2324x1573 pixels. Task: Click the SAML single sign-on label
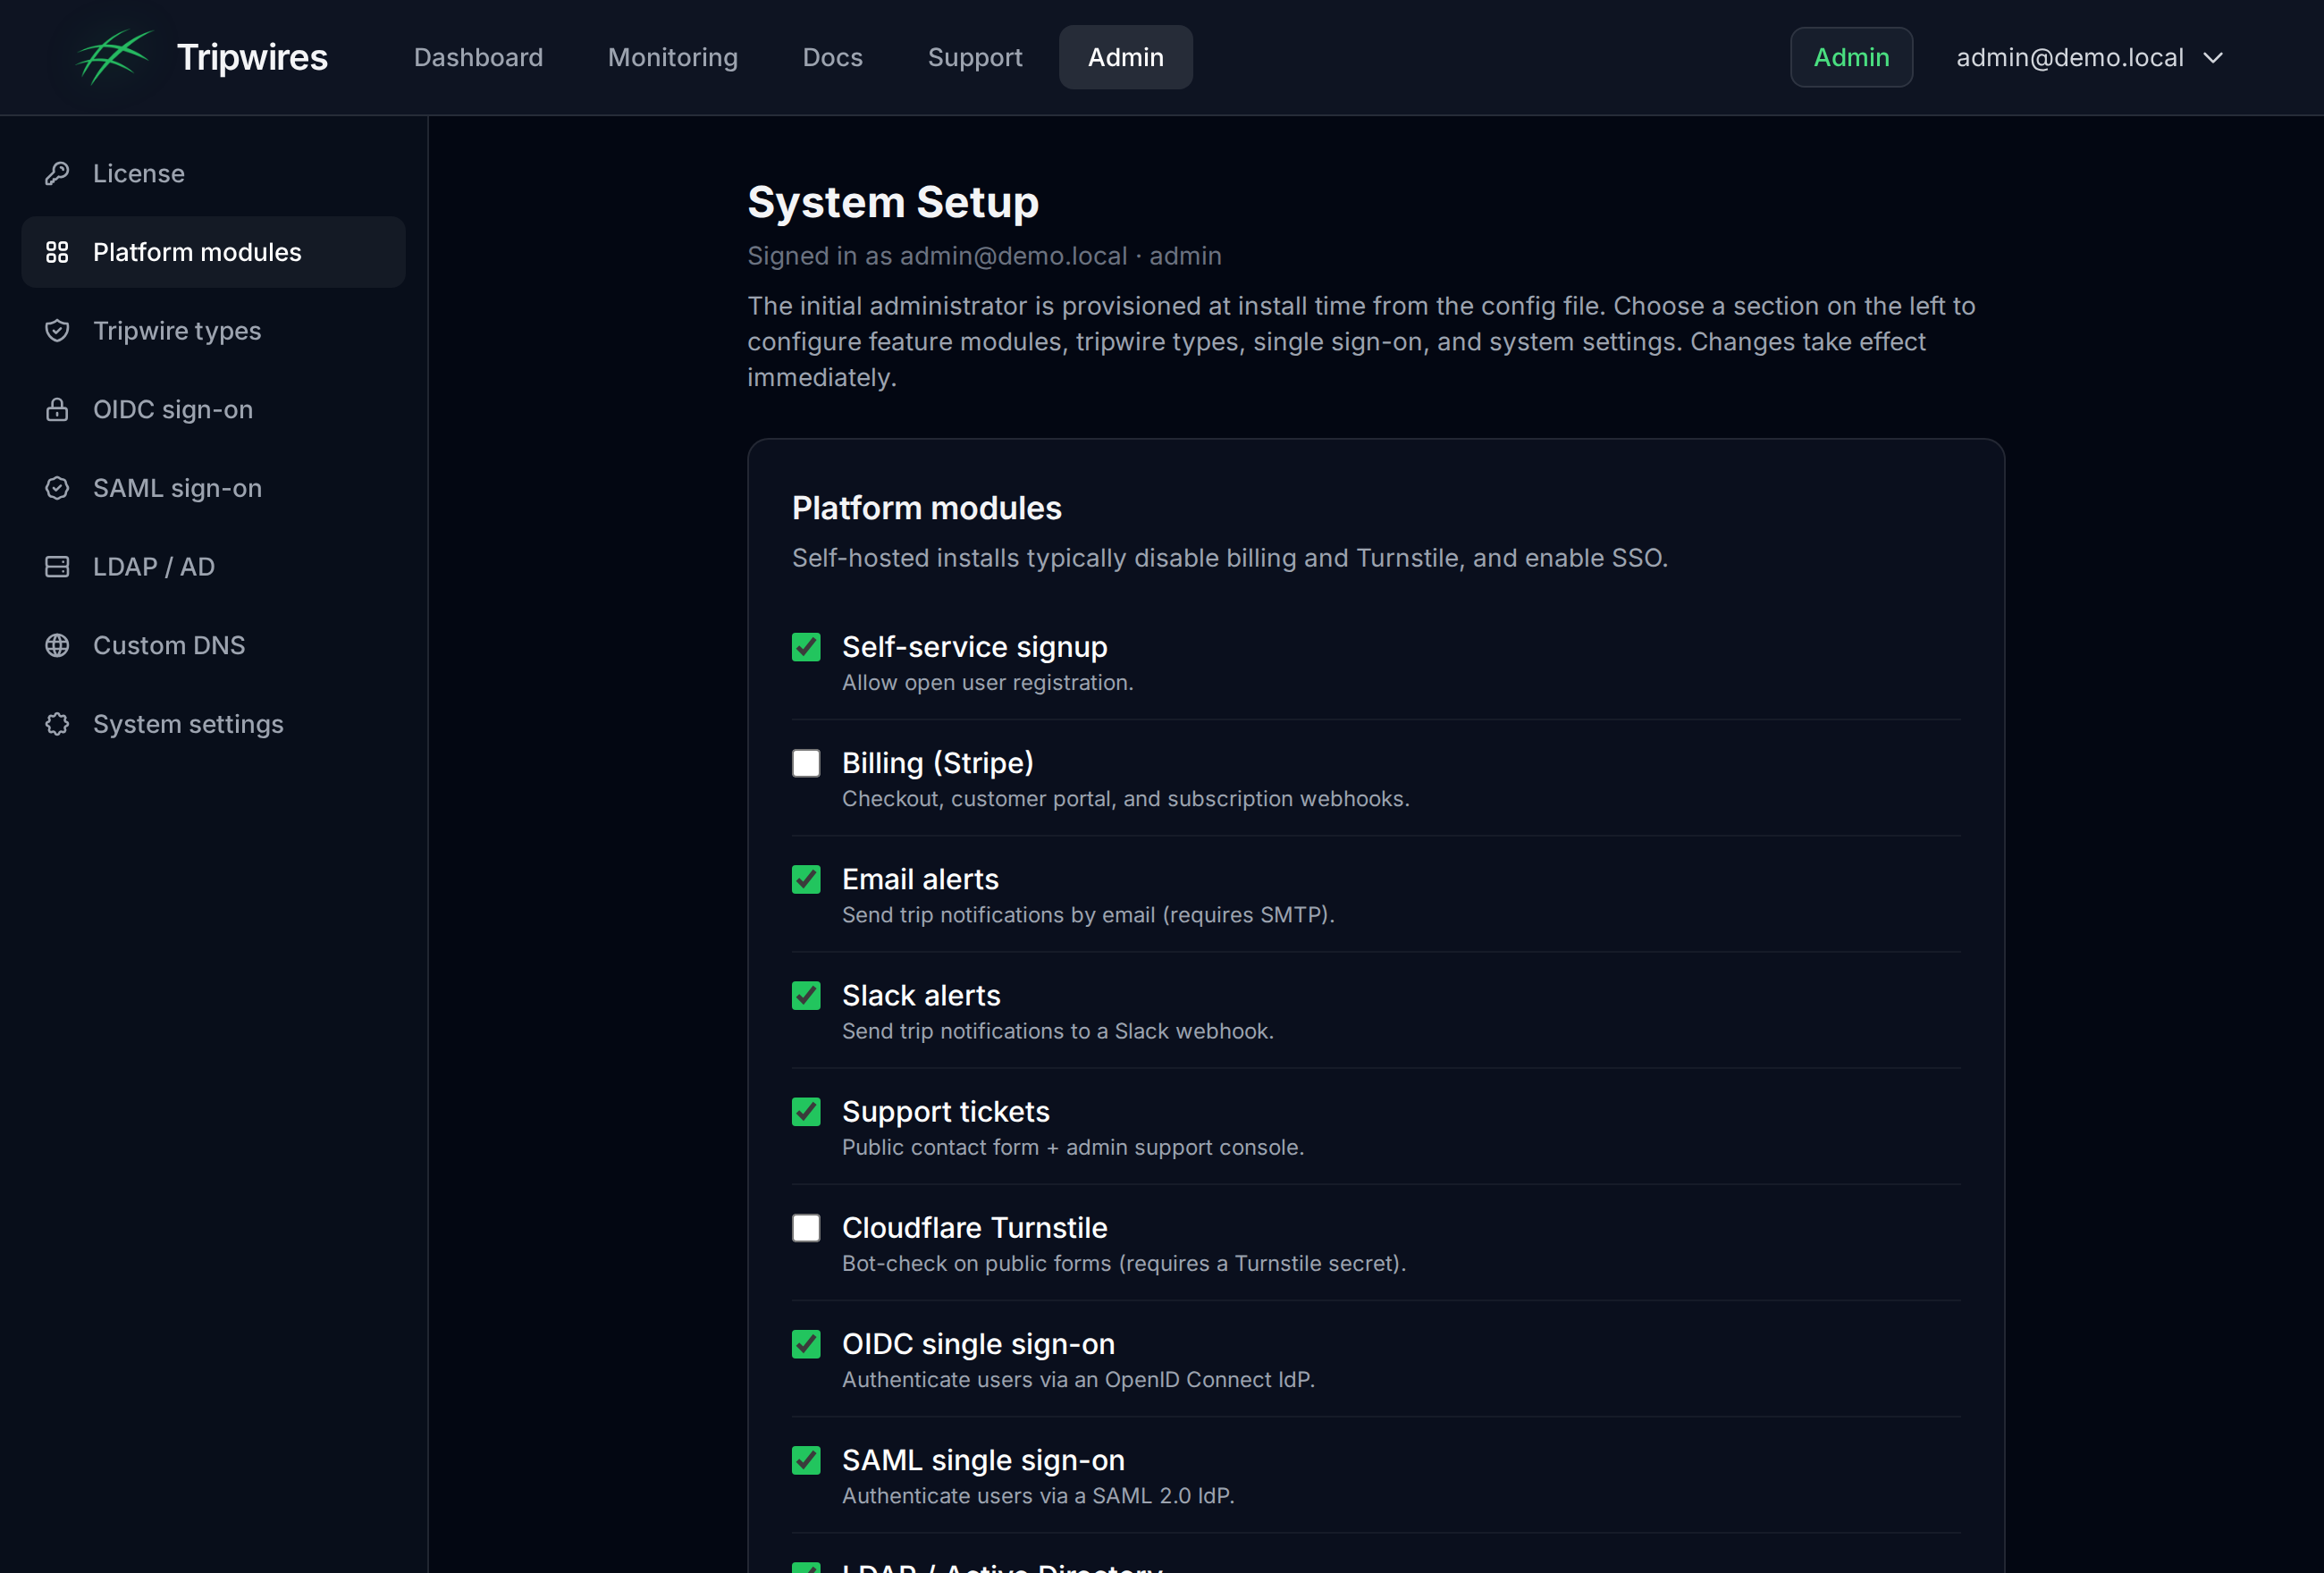983,1460
